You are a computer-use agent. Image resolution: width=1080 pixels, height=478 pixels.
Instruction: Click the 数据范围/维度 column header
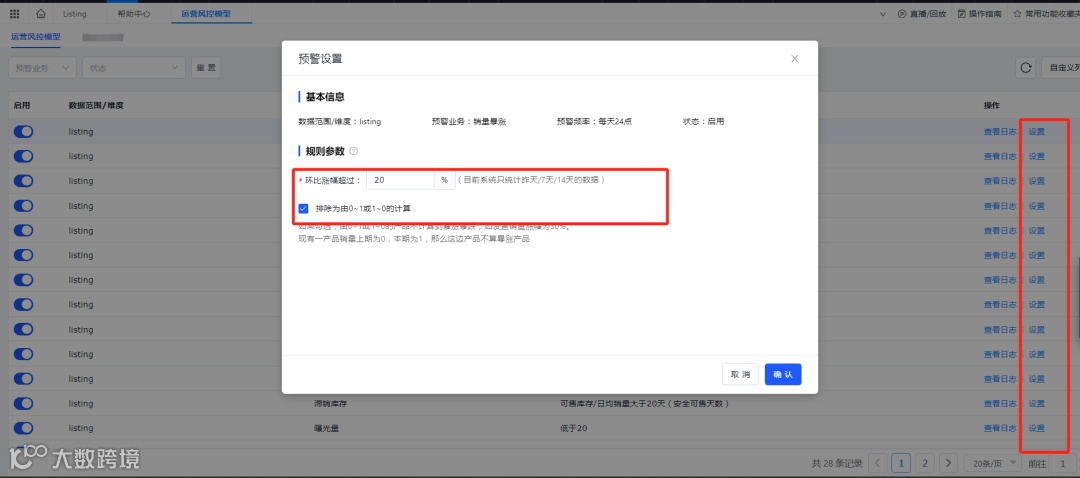[x=96, y=105]
